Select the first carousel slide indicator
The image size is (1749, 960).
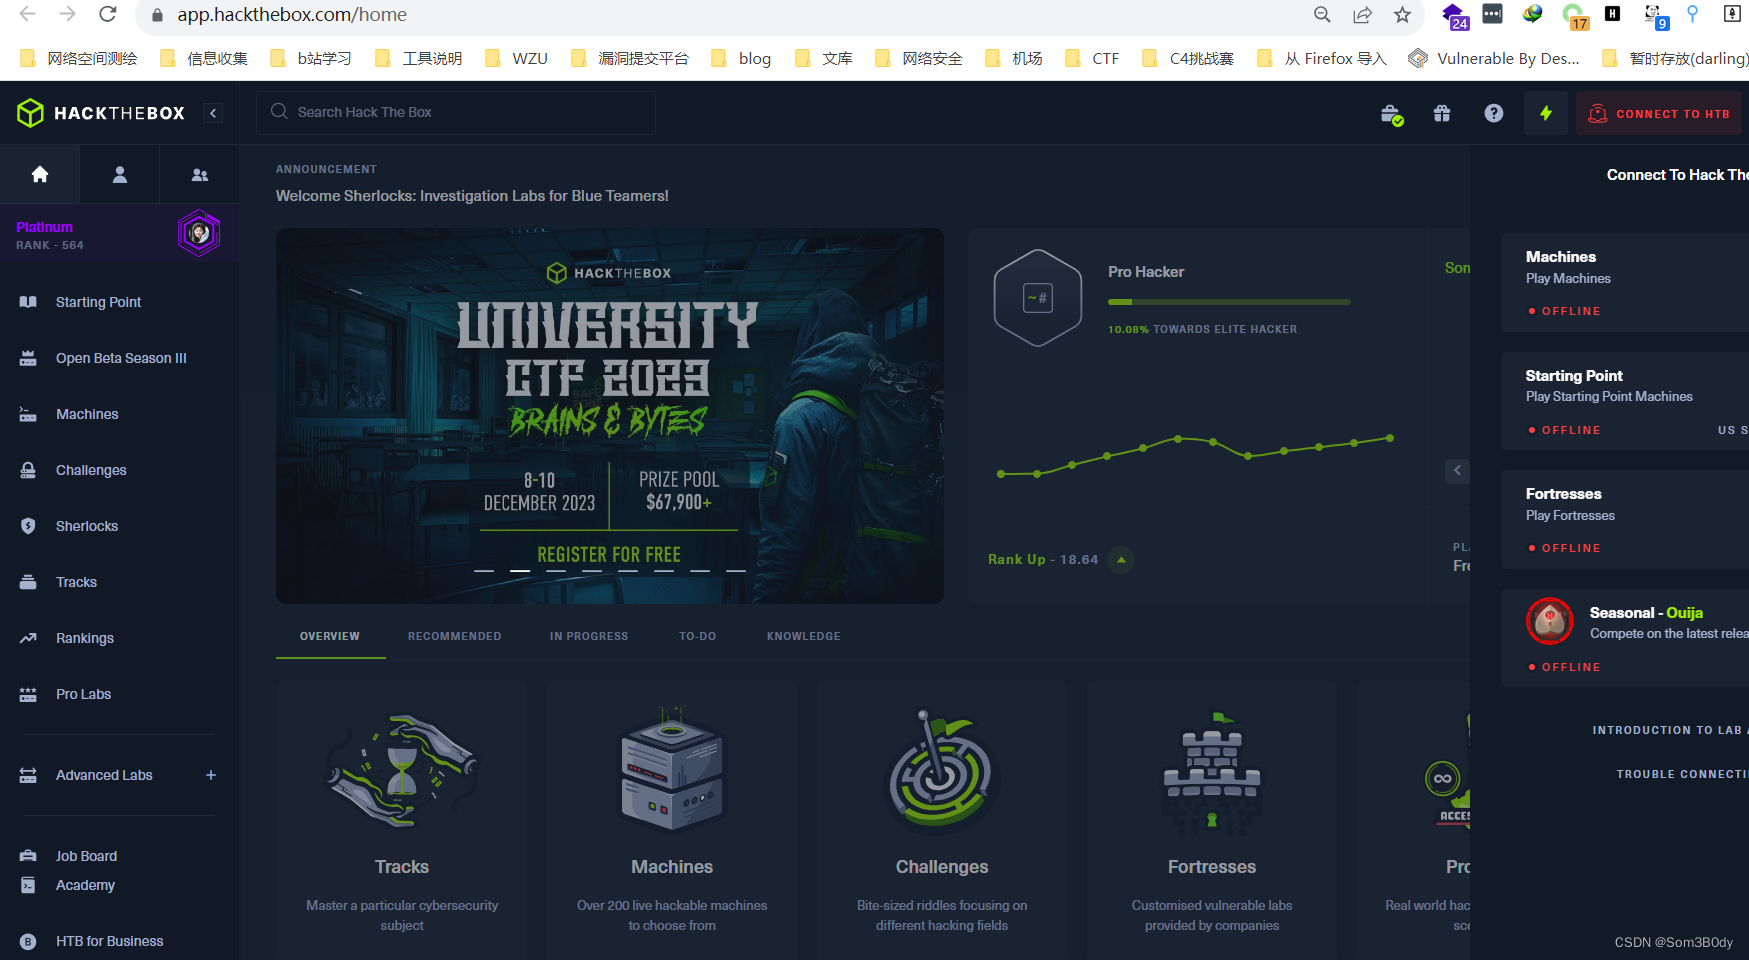tap(484, 571)
